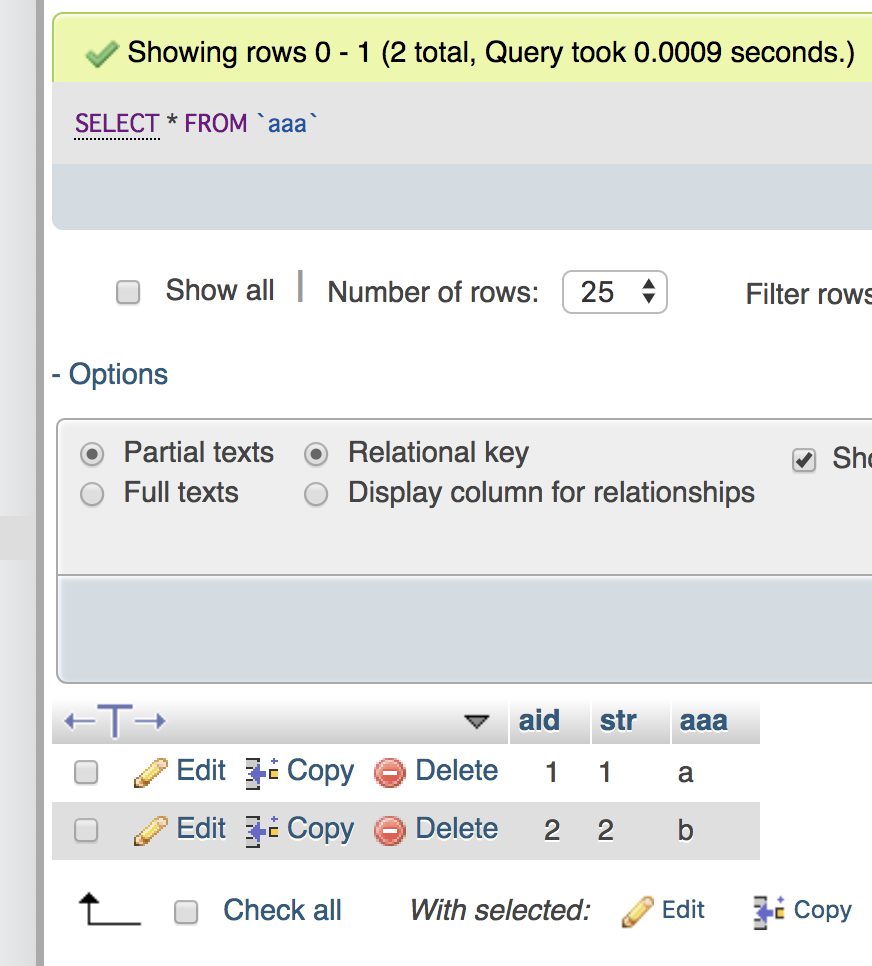Click the Check all link

[282, 911]
